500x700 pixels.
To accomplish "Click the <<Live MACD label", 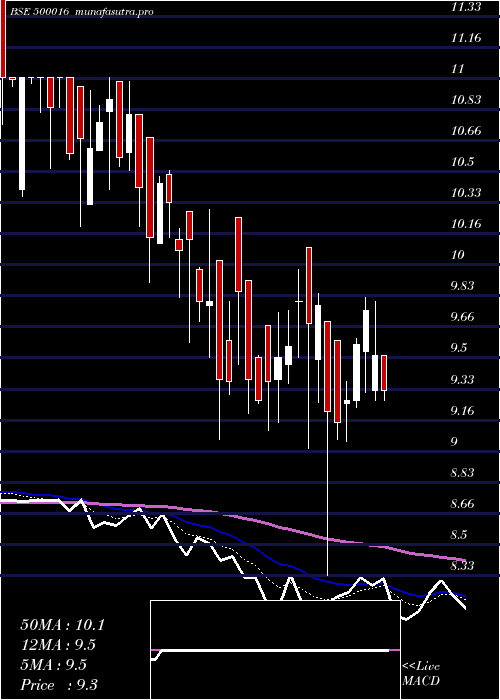I will click(x=421, y=674).
